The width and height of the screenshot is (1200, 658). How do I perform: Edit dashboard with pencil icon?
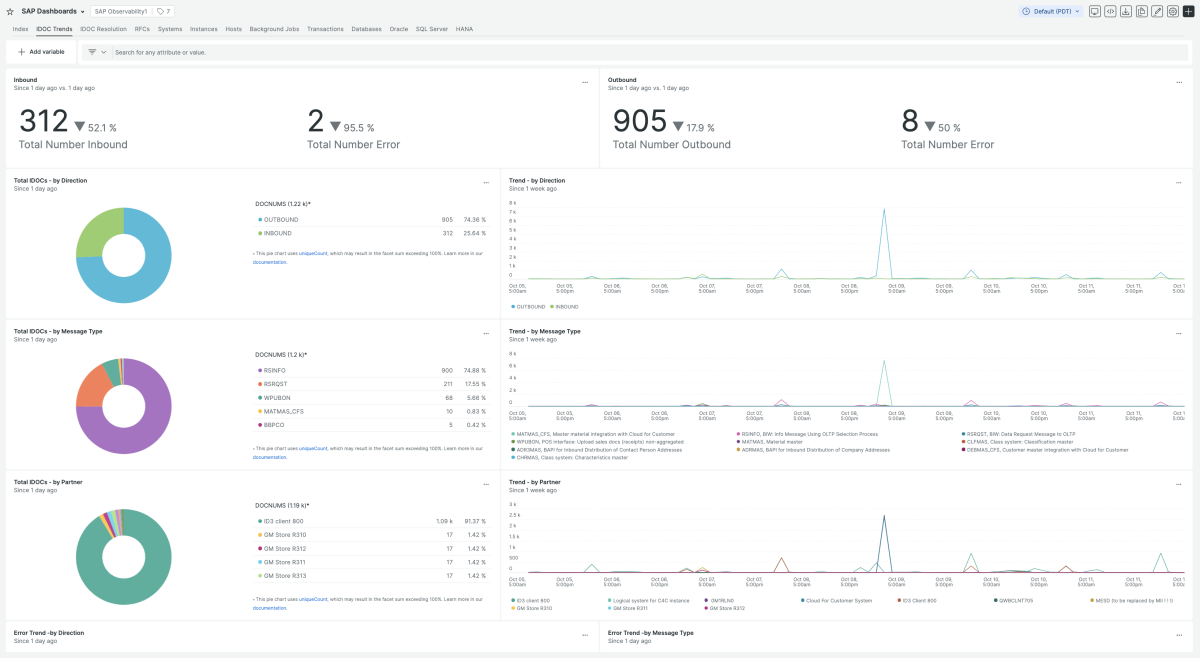click(x=1157, y=11)
